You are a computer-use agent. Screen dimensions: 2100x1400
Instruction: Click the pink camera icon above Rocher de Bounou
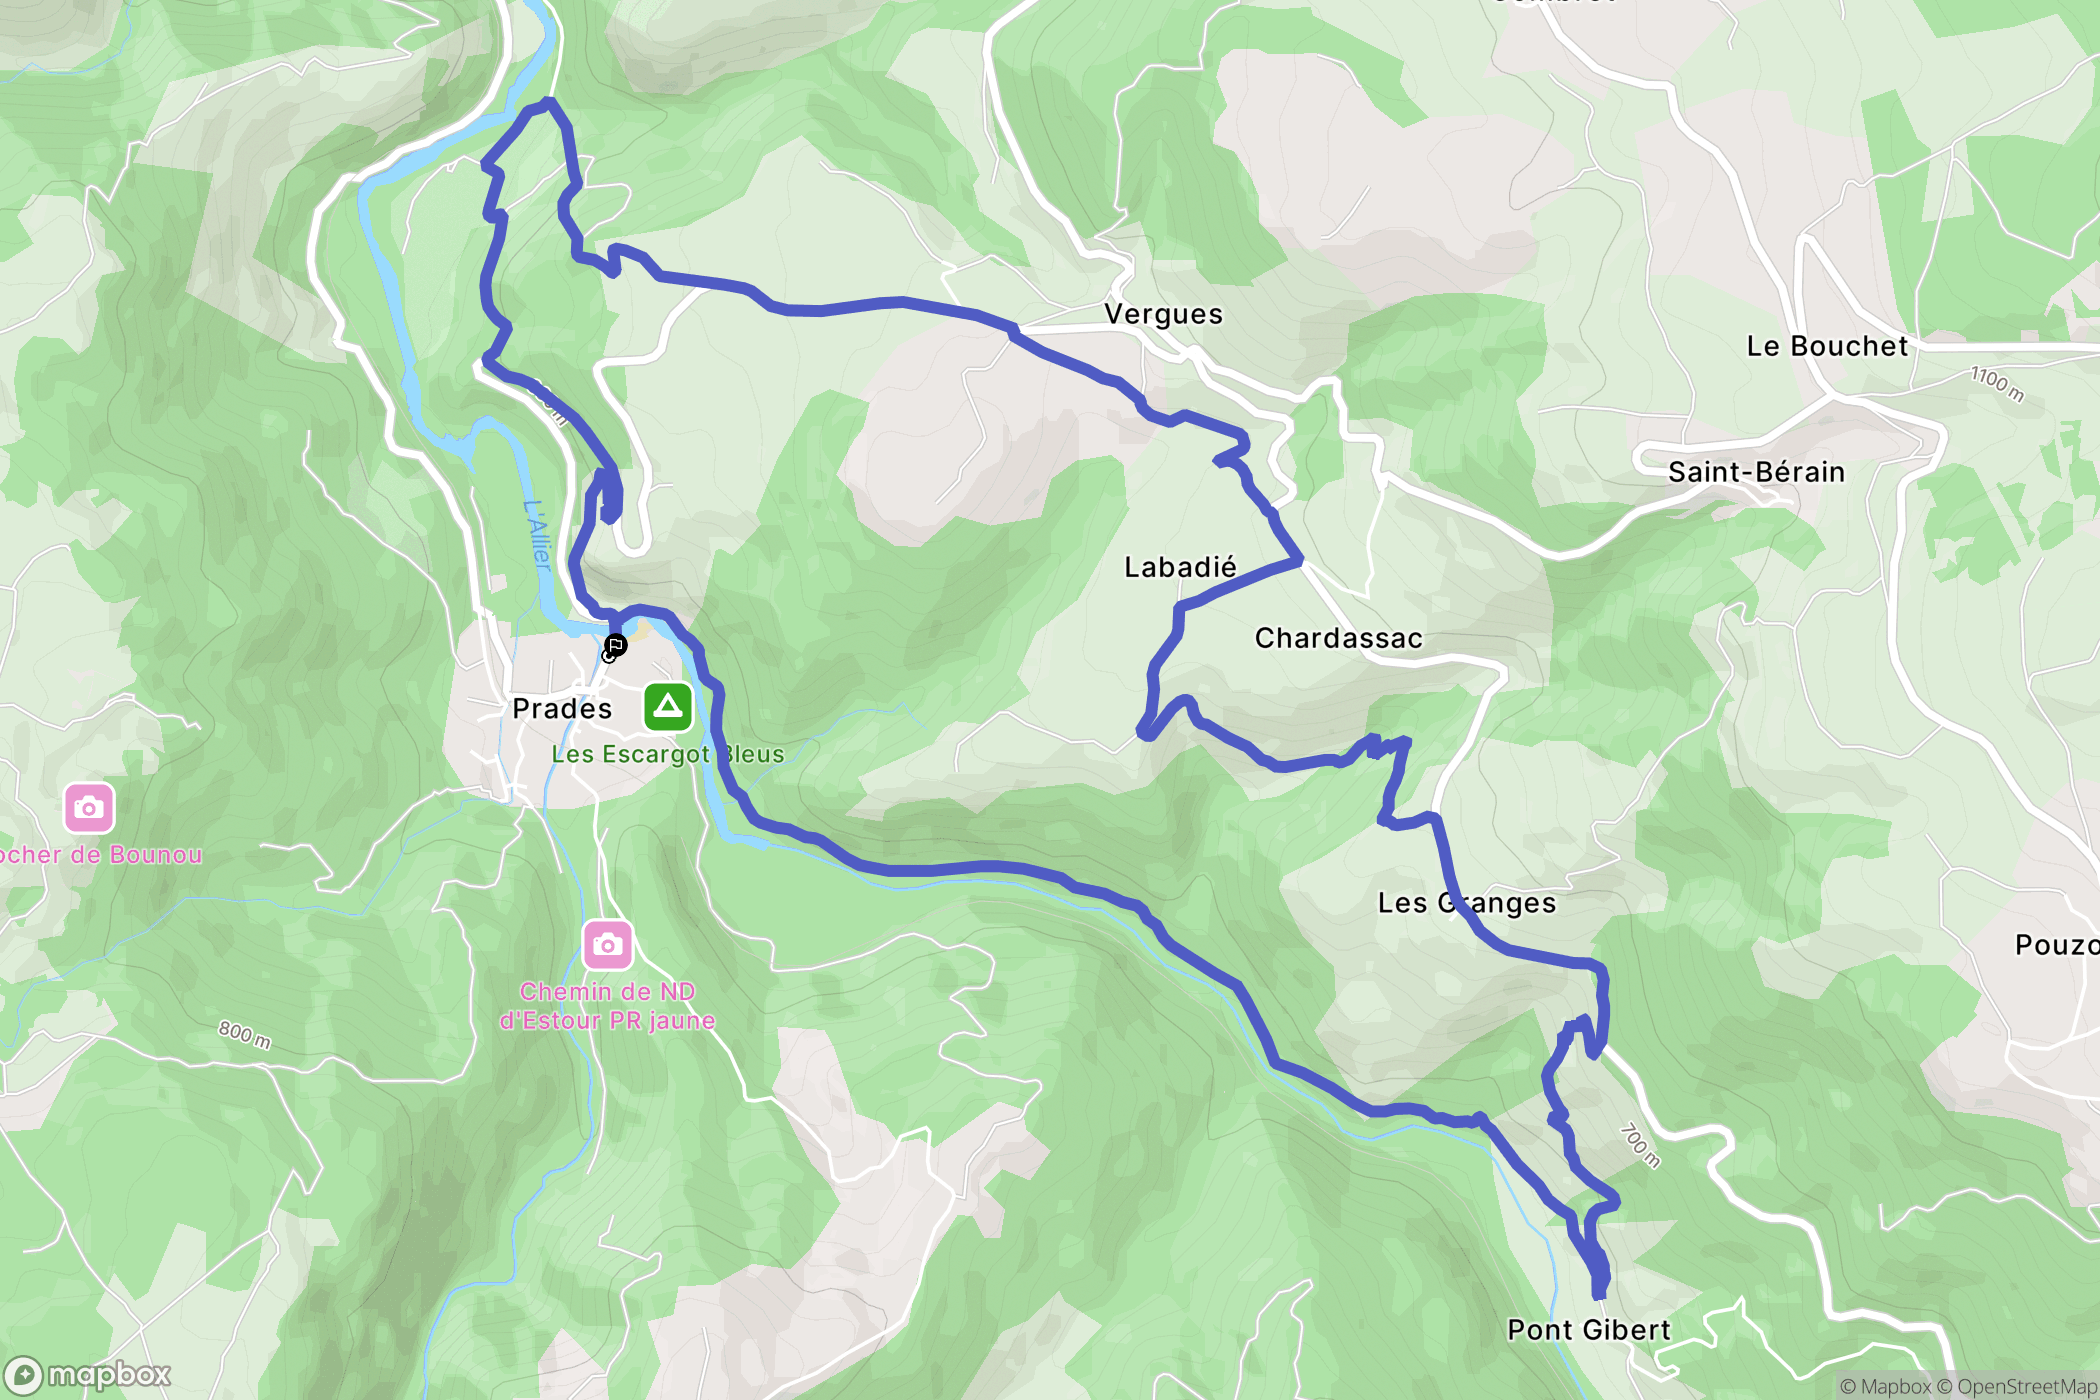tap(89, 807)
